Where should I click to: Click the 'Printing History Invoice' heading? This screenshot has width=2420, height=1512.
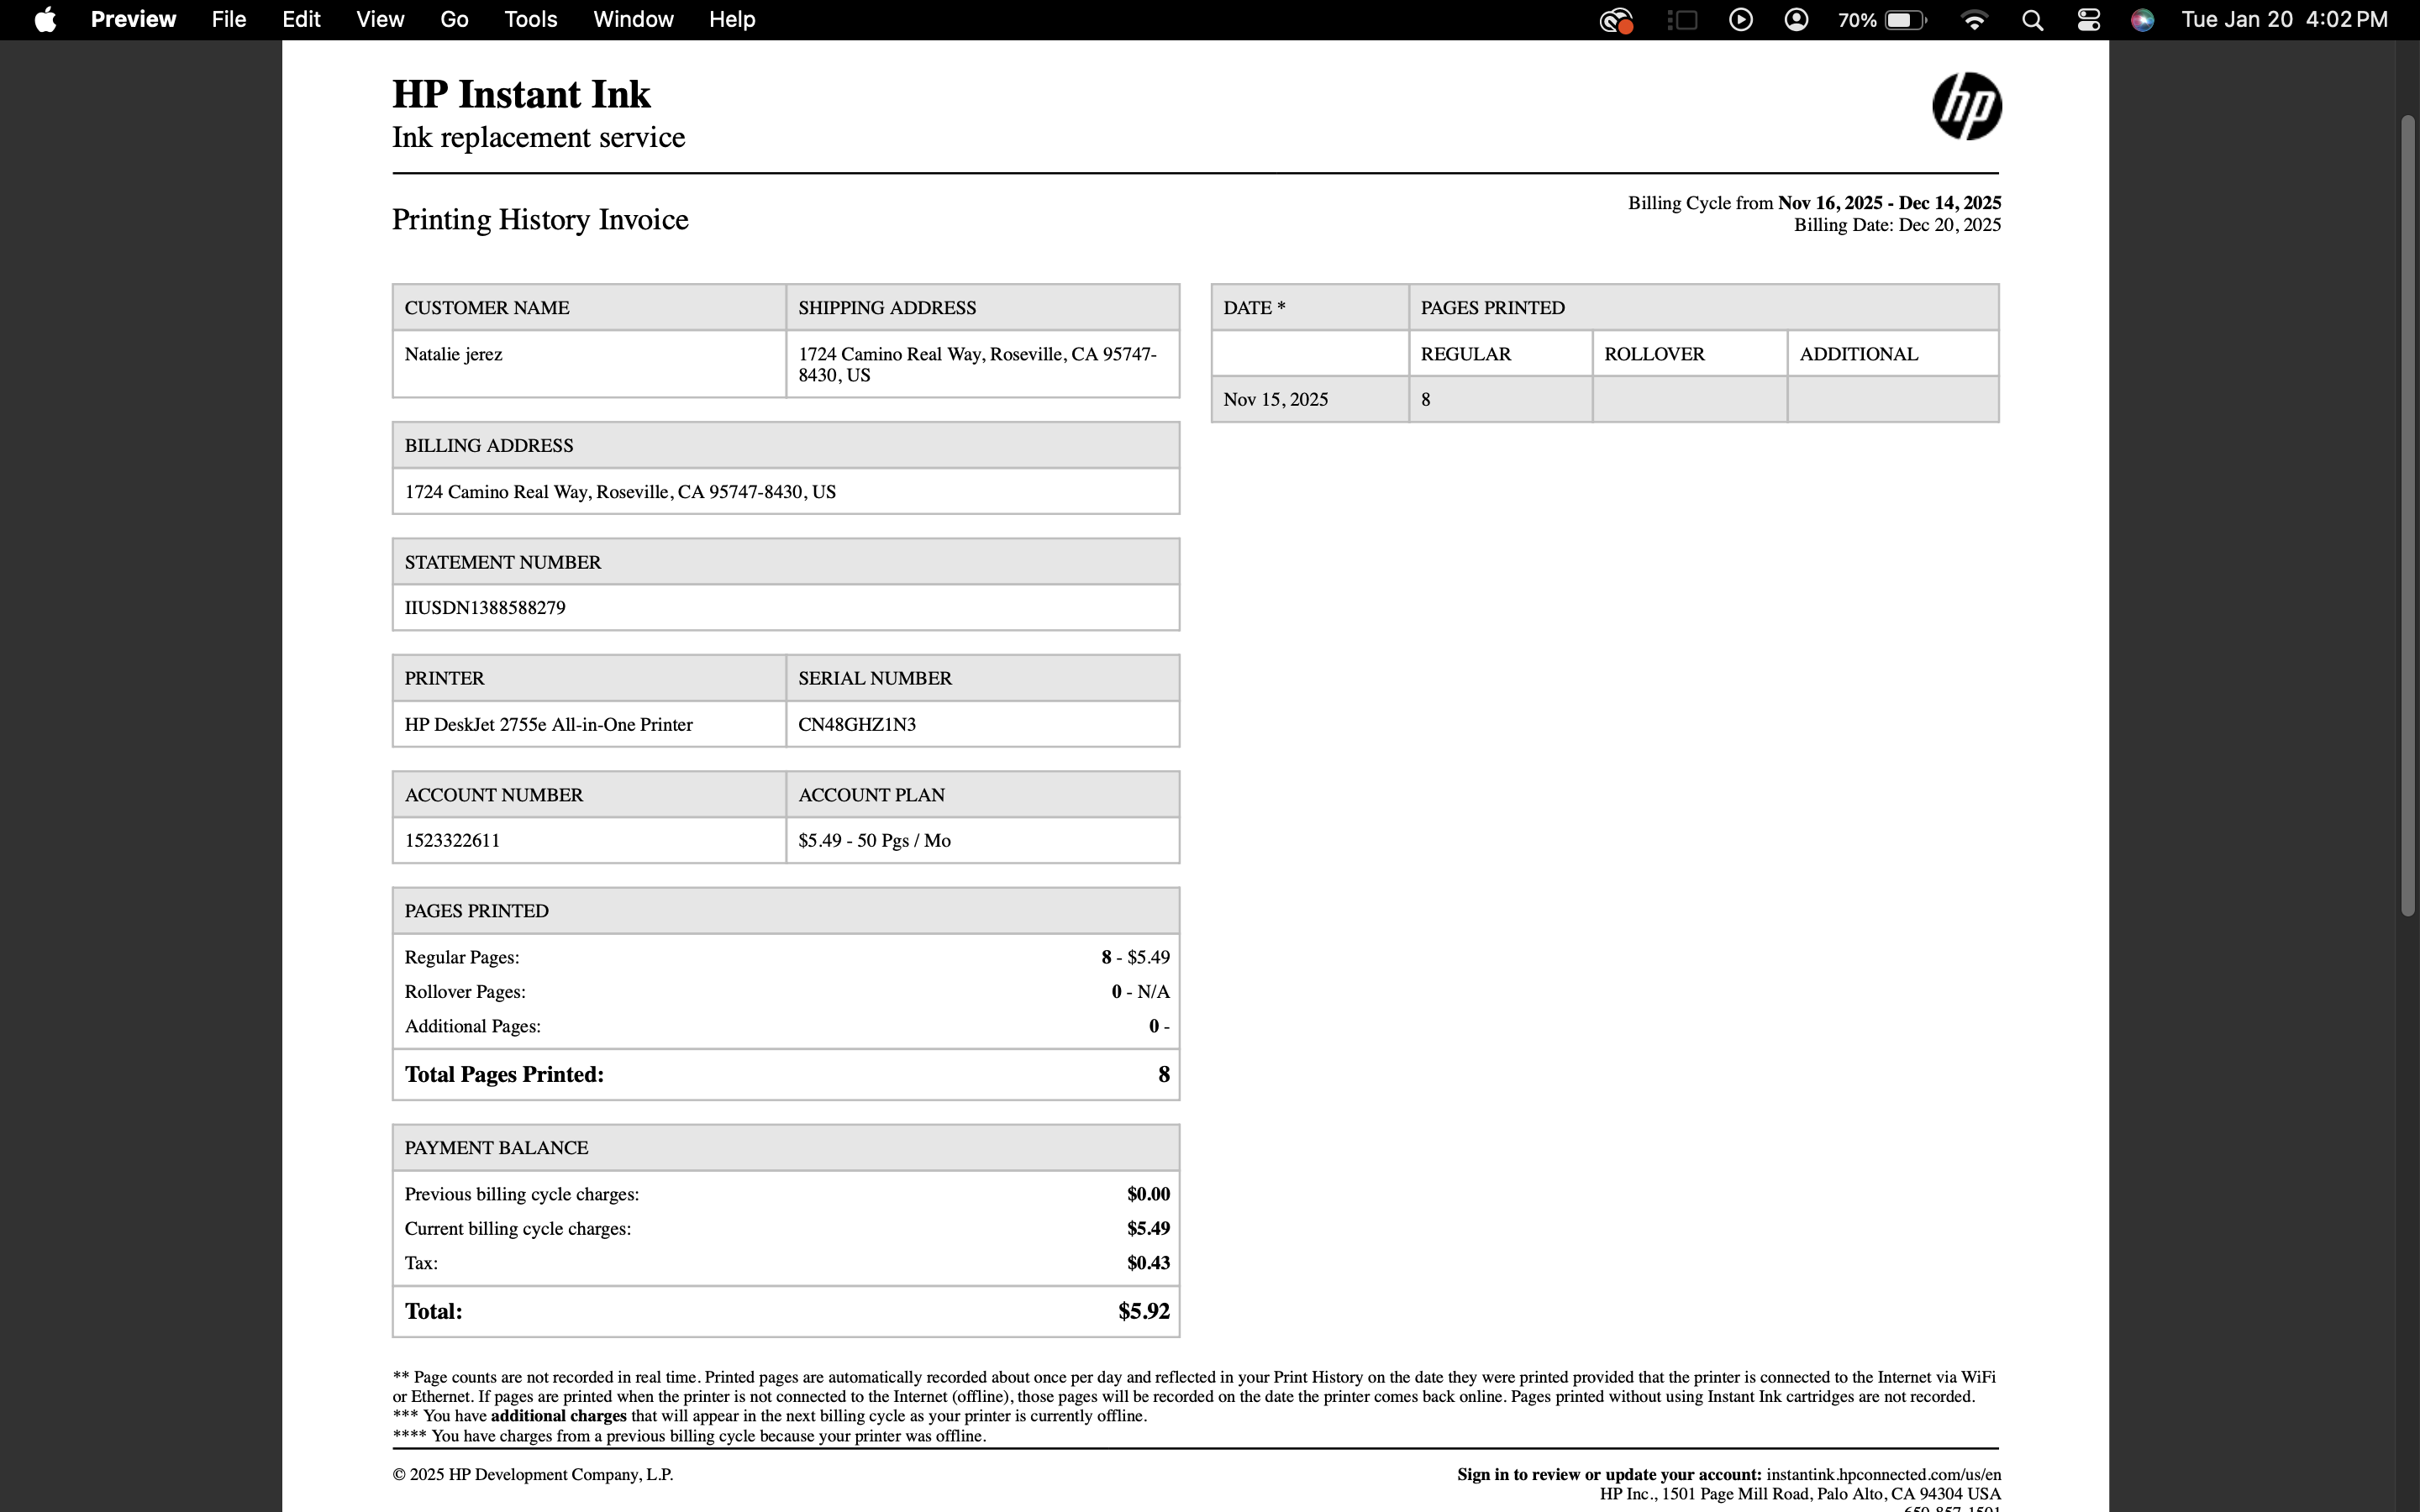540,220
